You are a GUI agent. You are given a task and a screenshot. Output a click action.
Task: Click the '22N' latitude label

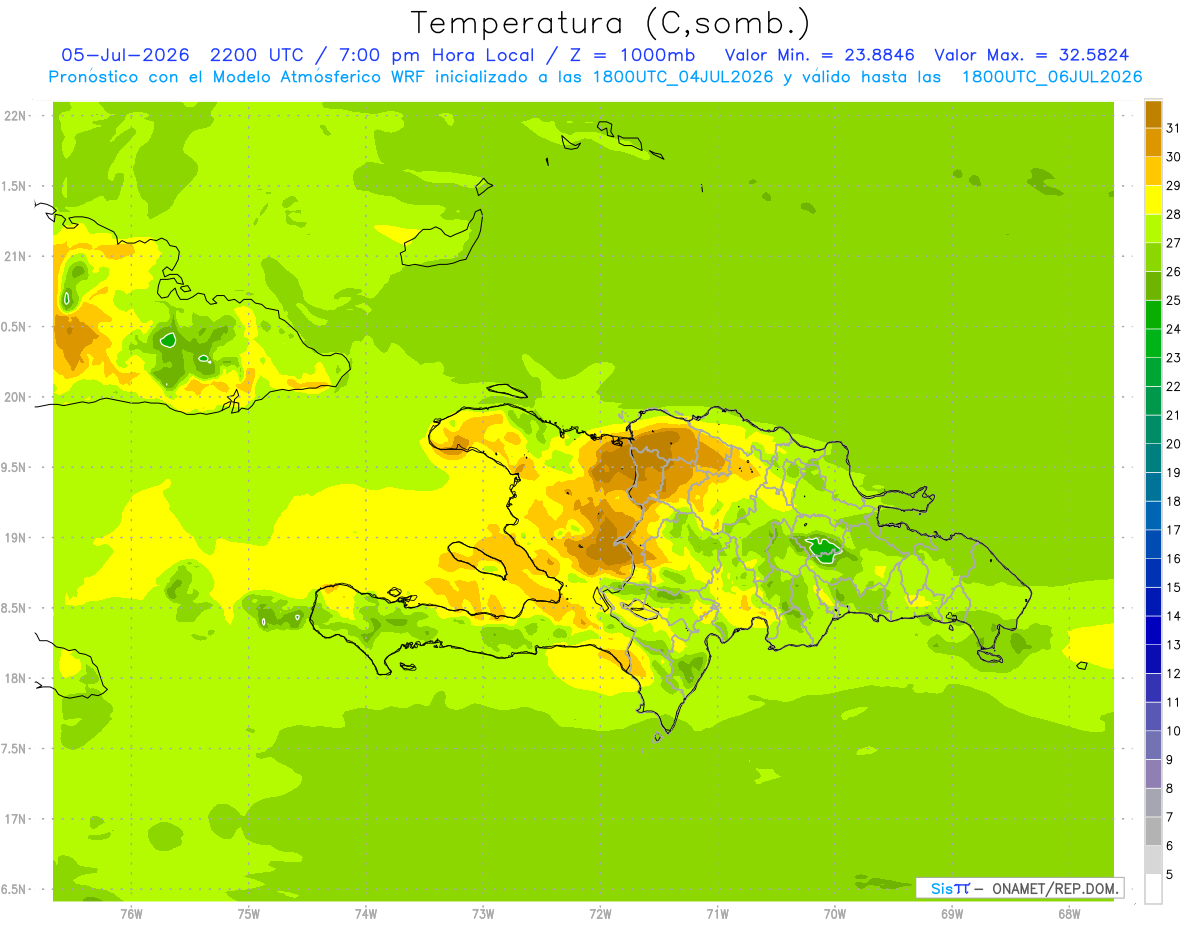point(17,116)
